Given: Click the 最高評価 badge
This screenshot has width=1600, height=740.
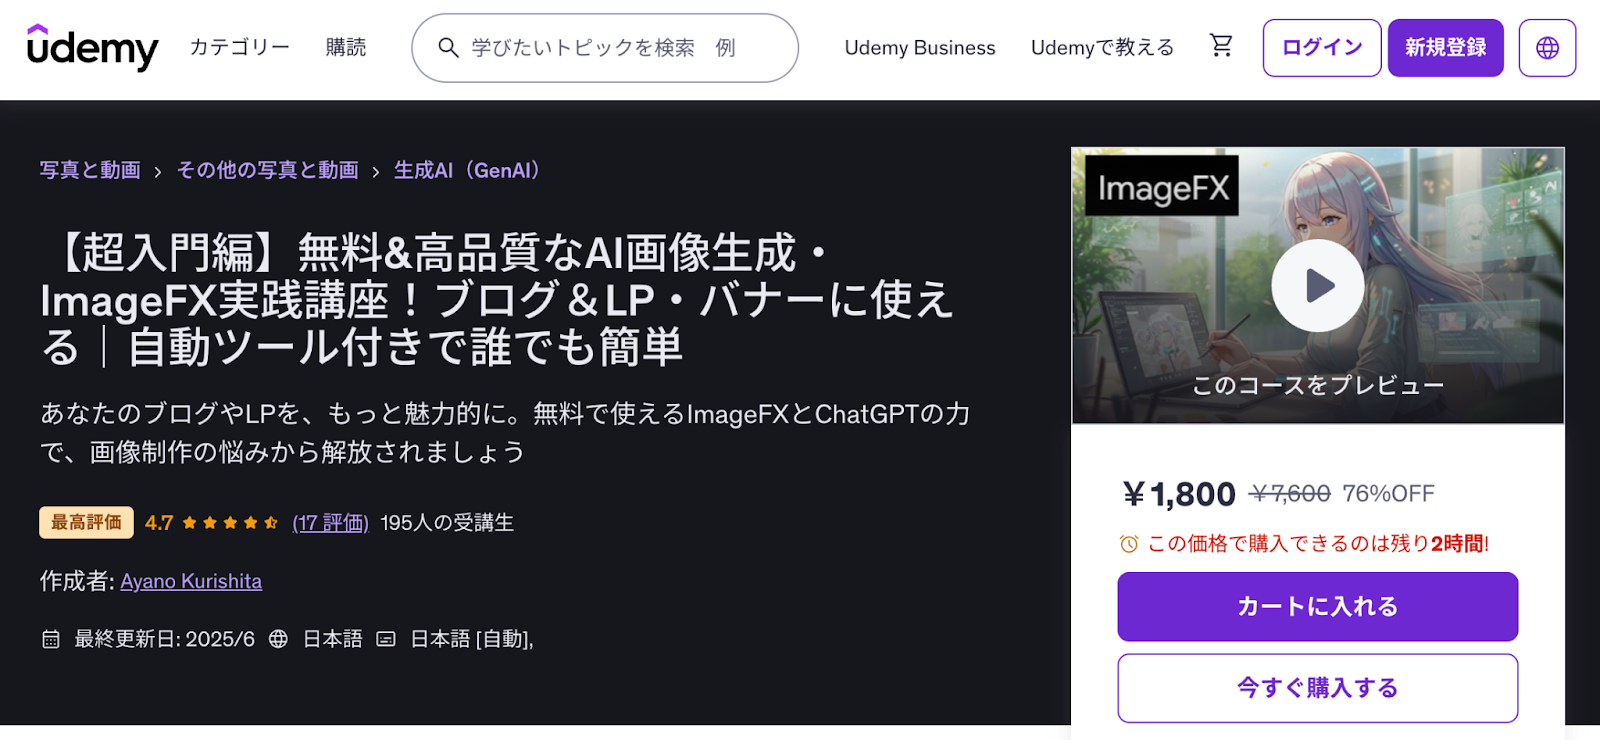Looking at the screenshot, I should point(86,522).
